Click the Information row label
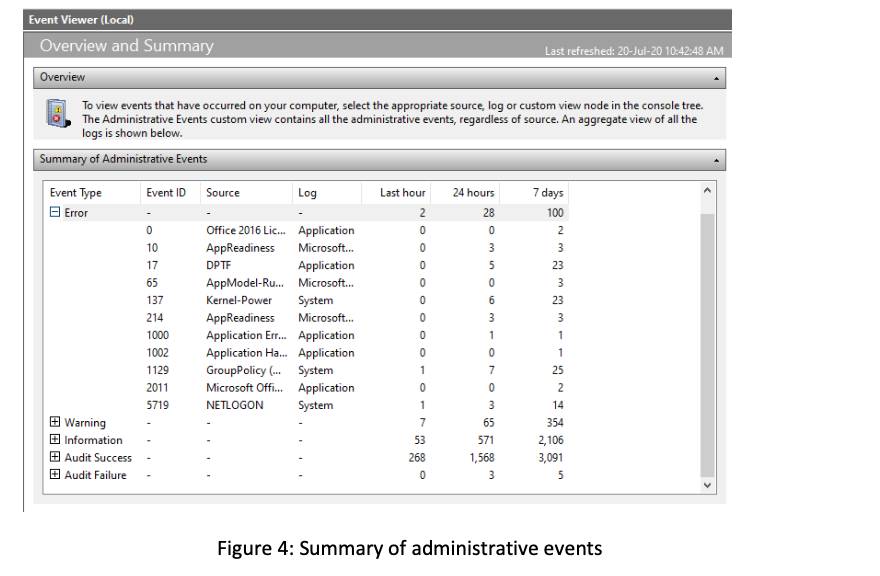This screenshot has width=880, height=576. (x=93, y=440)
